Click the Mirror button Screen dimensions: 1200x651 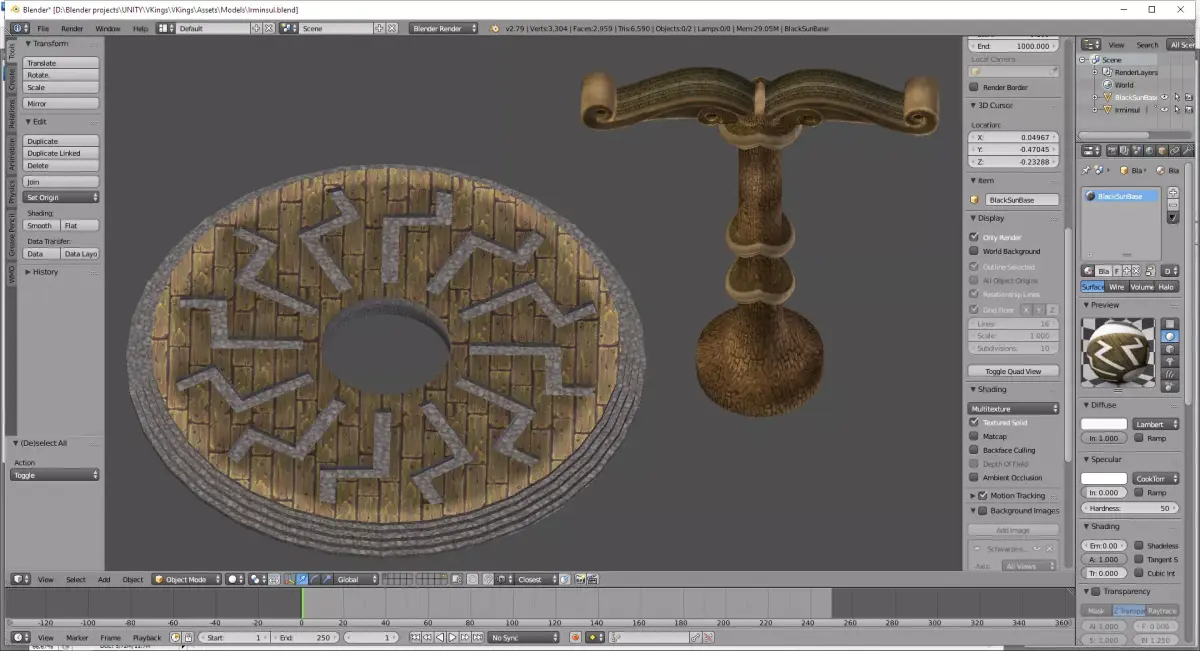point(60,104)
